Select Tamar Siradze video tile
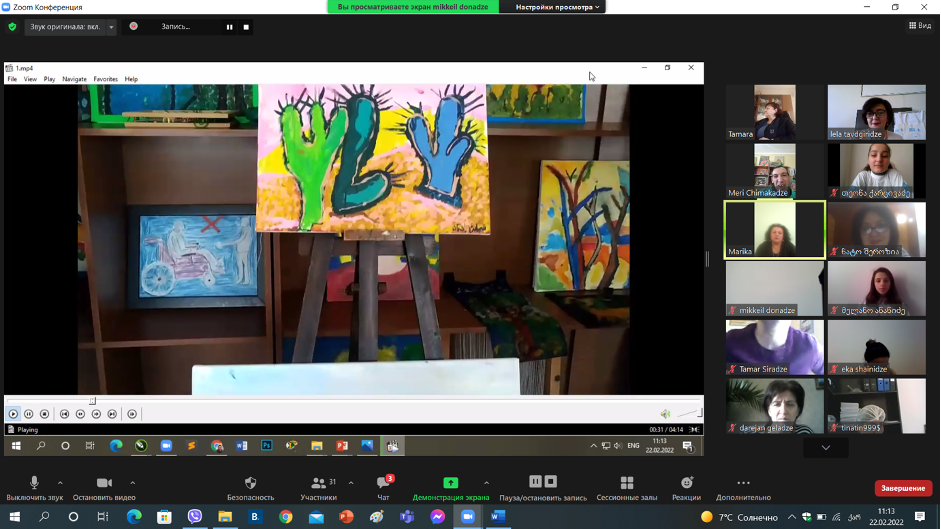Image resolution: width=941 pixels, height=529 pixels. pos(775,347)
